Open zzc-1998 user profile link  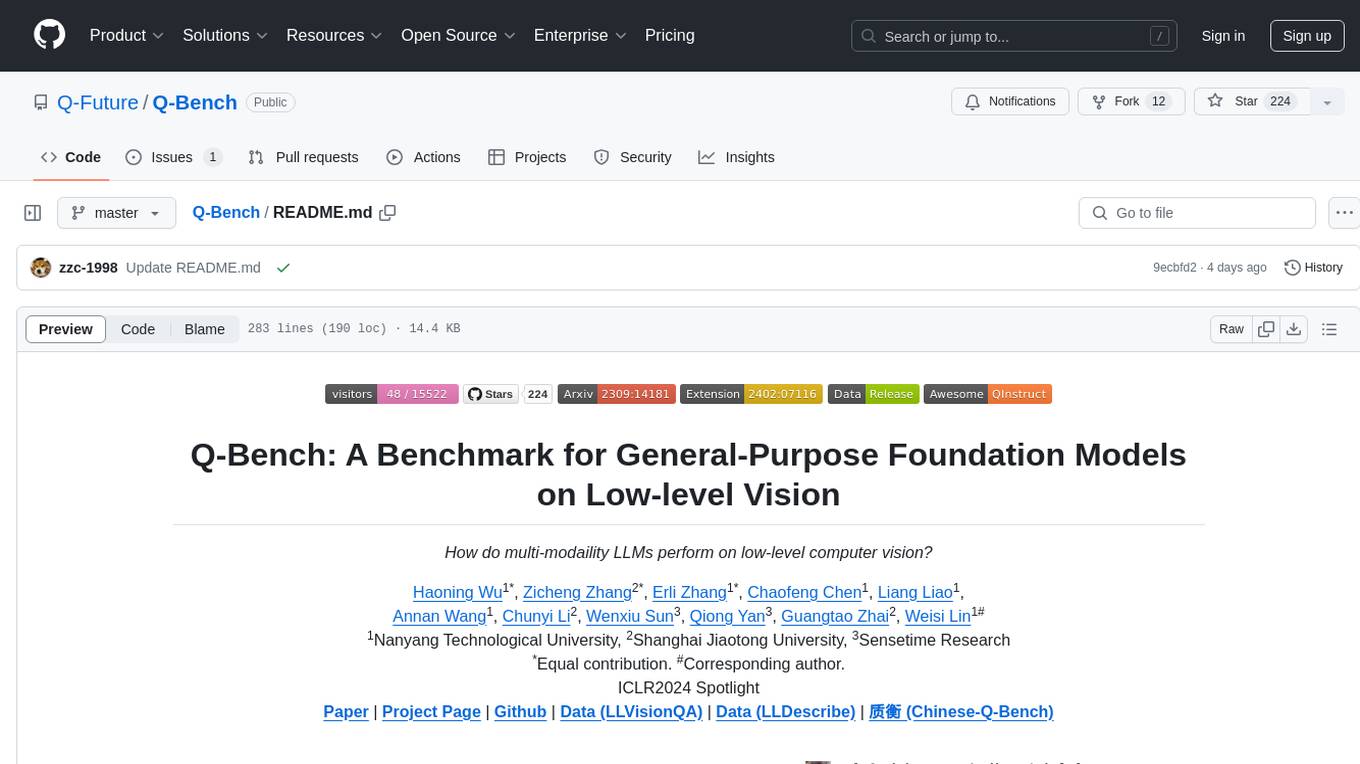(89, 268)
